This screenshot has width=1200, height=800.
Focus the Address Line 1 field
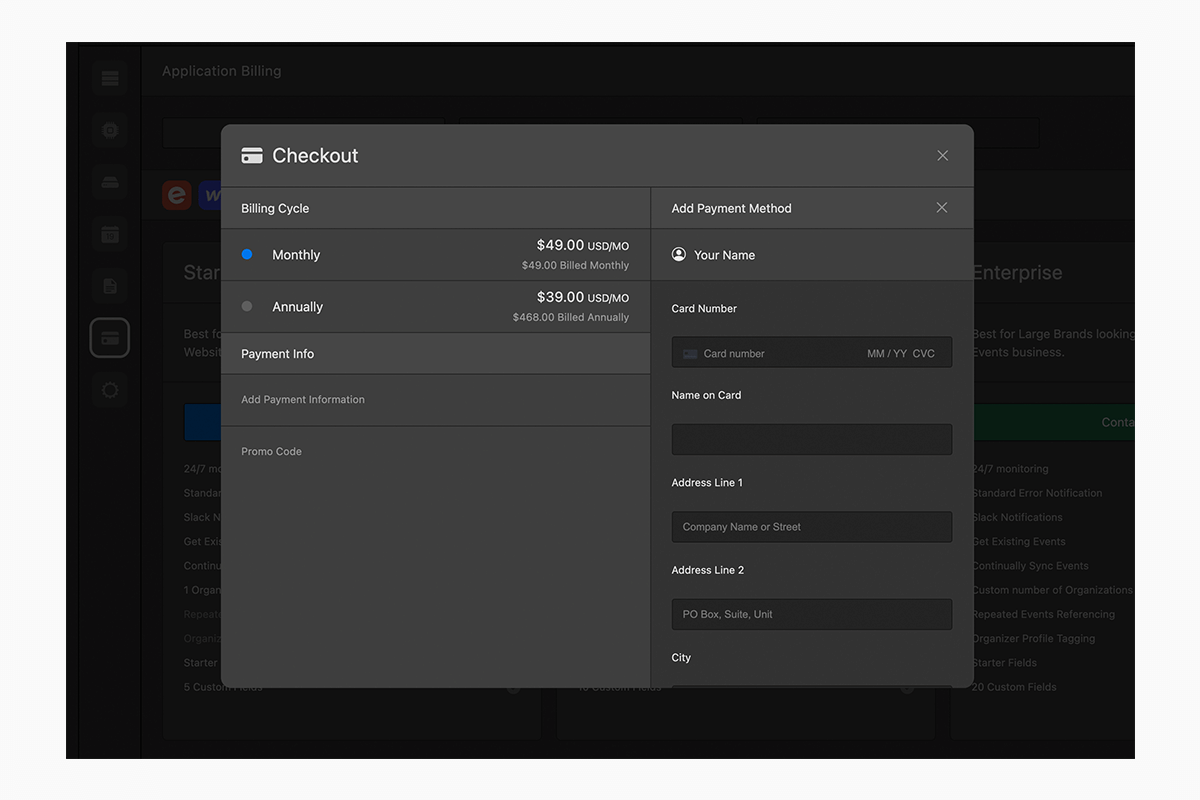point(812,527)
